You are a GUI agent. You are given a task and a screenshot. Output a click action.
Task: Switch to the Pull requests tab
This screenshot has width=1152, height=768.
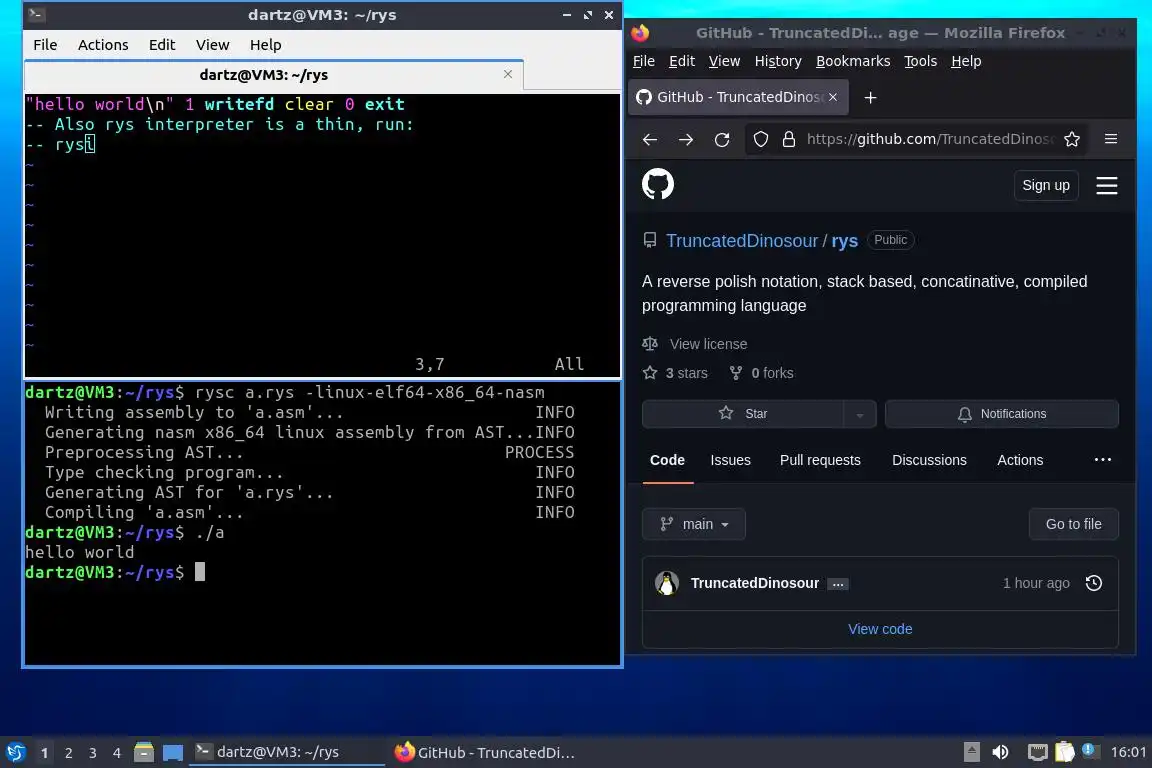point(820,460)
